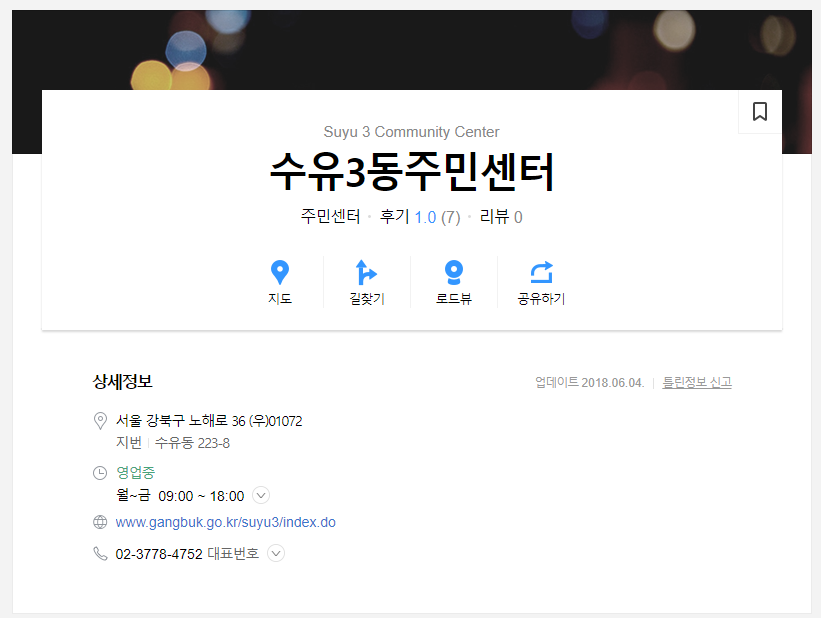Click the phone number 02-3778-4752

[x=159, y=554]
